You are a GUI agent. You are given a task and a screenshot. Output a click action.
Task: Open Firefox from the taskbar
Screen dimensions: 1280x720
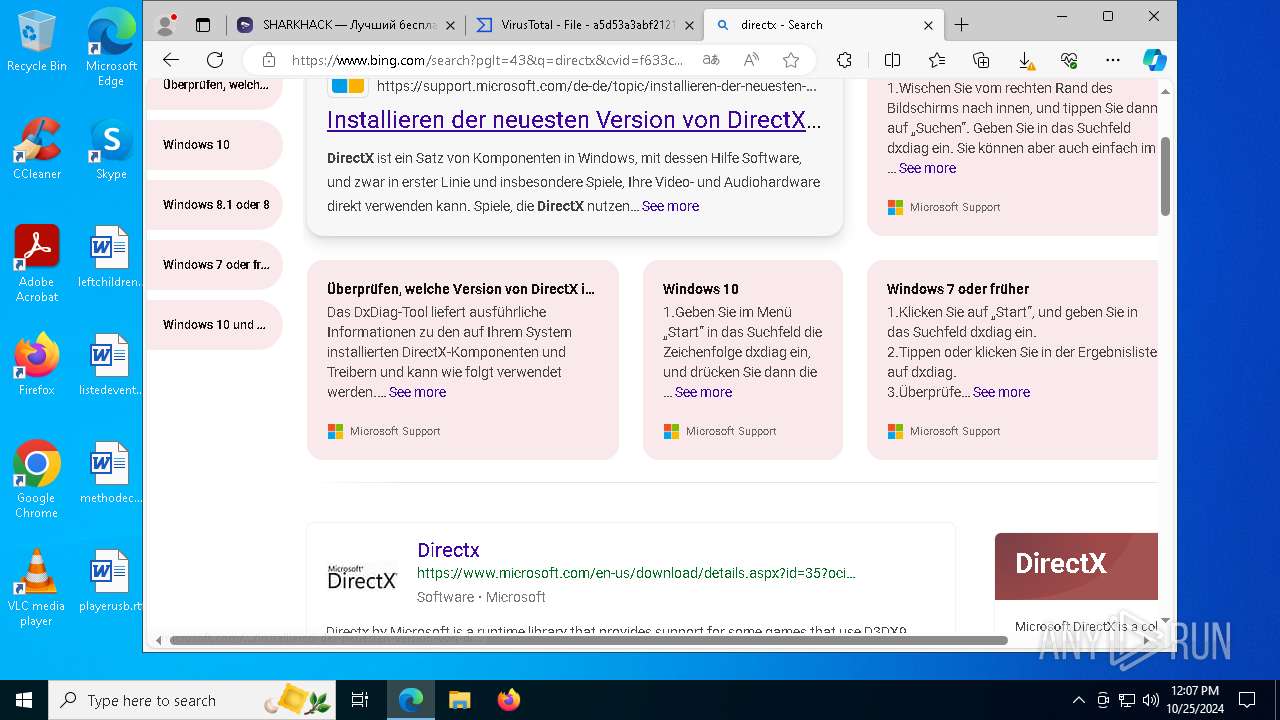click(509, 700)
